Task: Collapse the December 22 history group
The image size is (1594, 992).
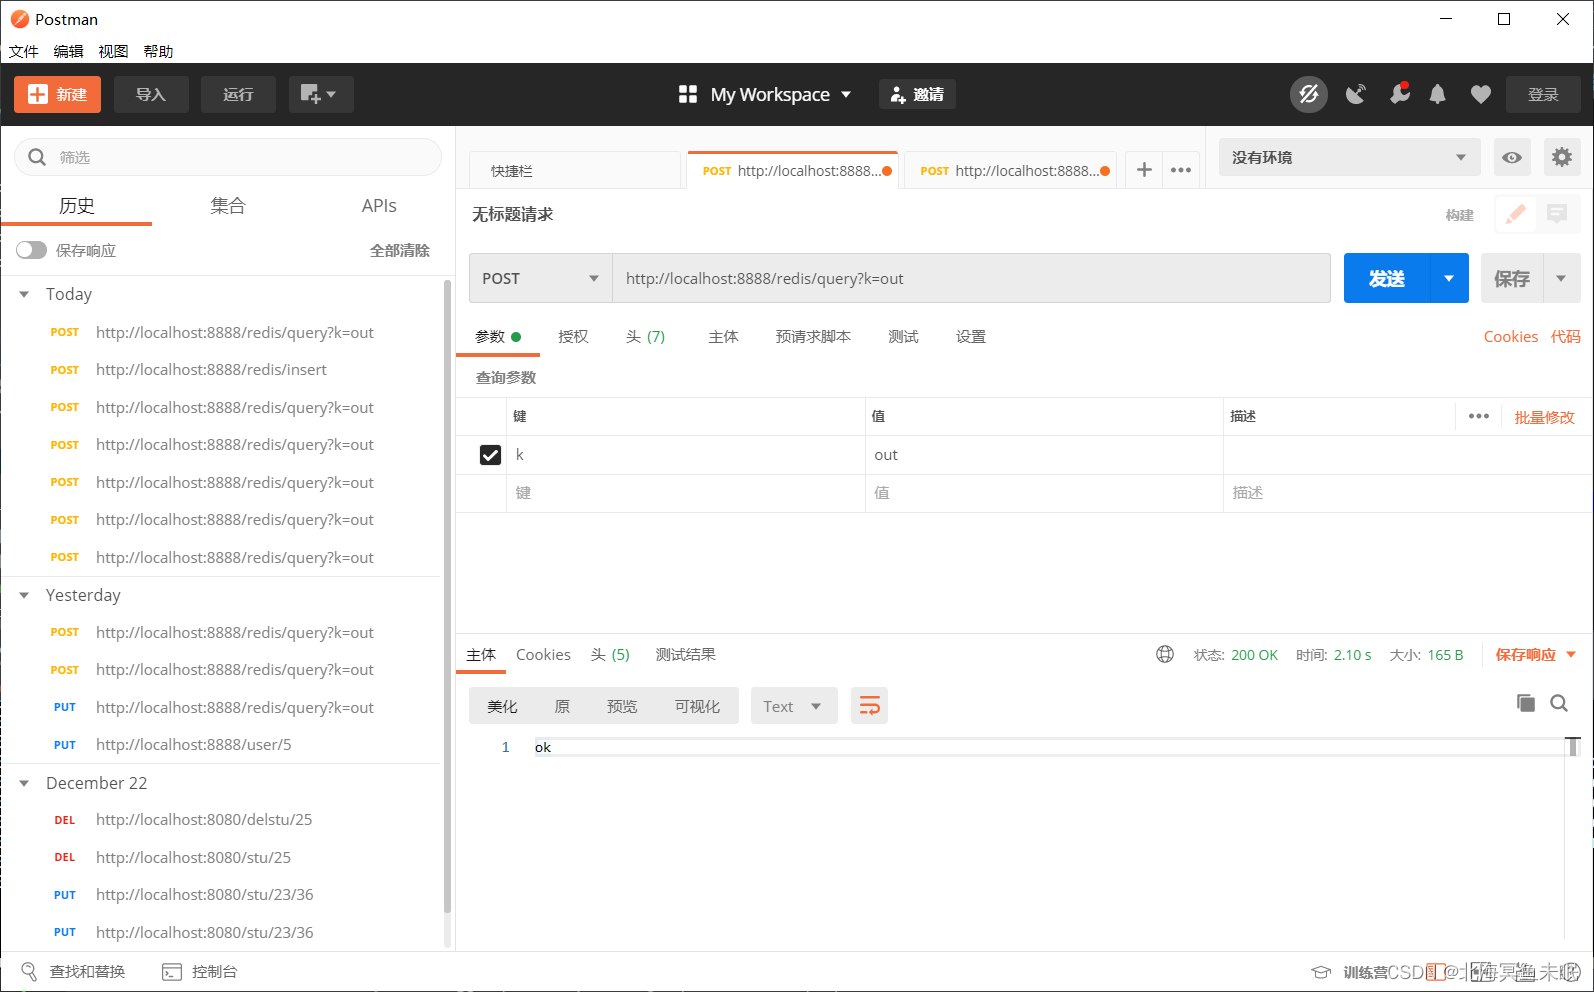Action: [x=24, y=783]
